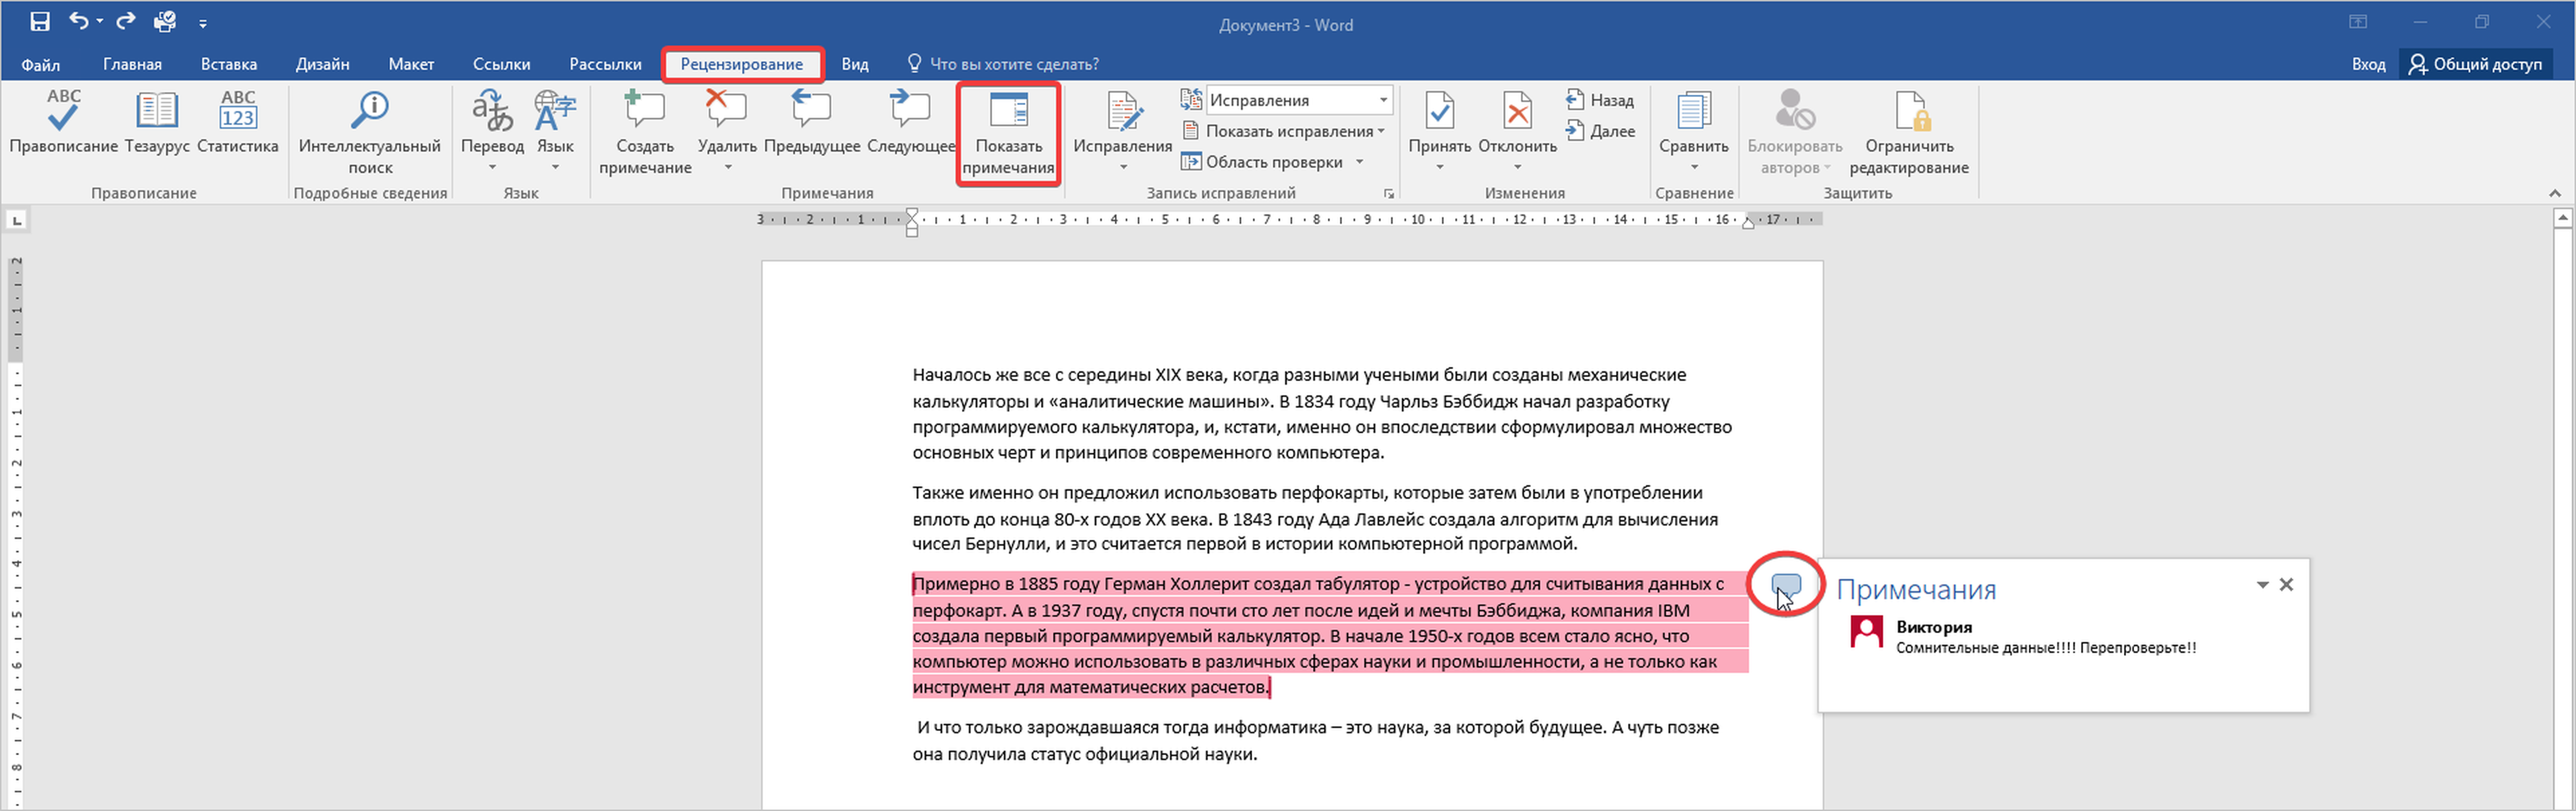
Task: Open the Сравнить compare documents menu
Action: [1693, 130]
